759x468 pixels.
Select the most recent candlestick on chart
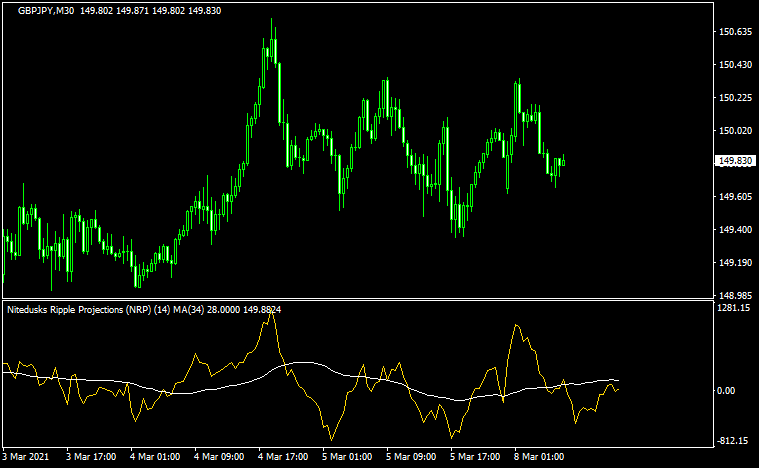(x=564, y=161)
